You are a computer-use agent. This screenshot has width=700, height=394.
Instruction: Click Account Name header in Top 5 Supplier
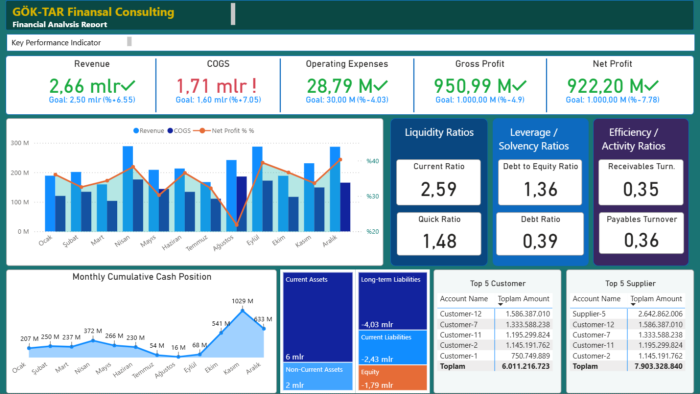pos(596,299)
